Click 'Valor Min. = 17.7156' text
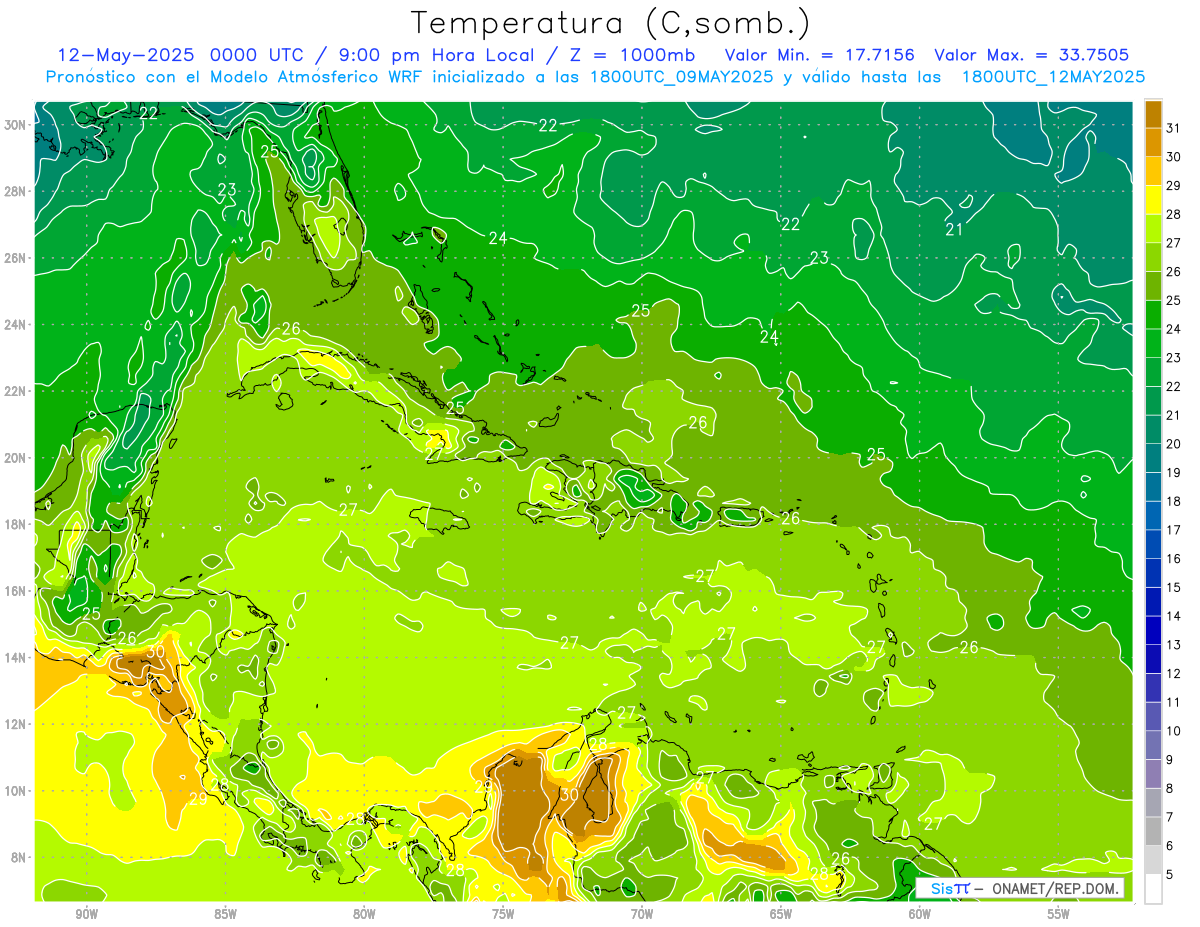This screenshot has width=1200, height=927. [820, 55]
